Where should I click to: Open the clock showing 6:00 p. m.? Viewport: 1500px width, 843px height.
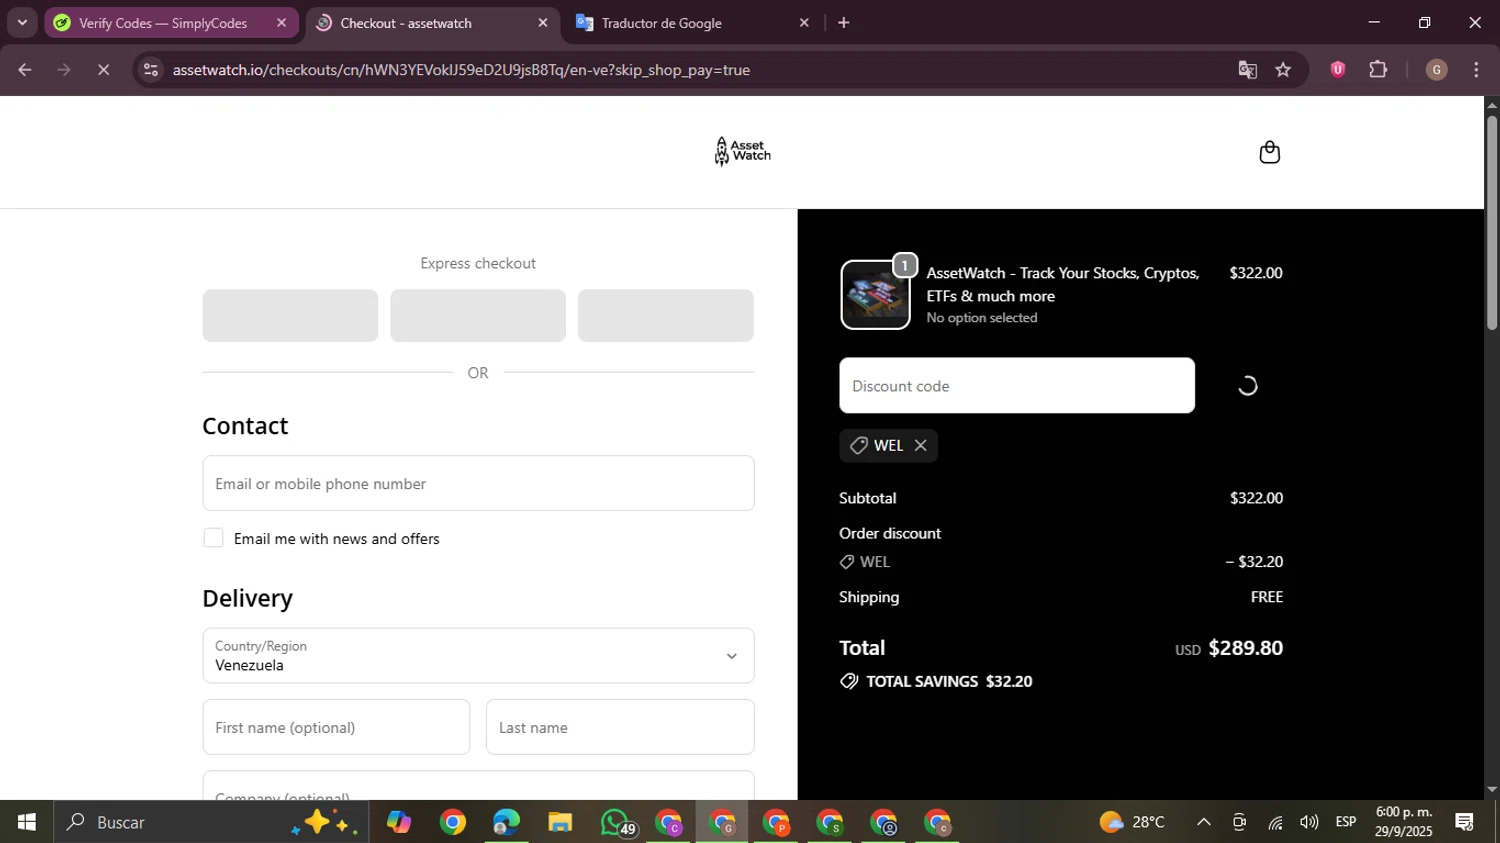pos(1404,822)
